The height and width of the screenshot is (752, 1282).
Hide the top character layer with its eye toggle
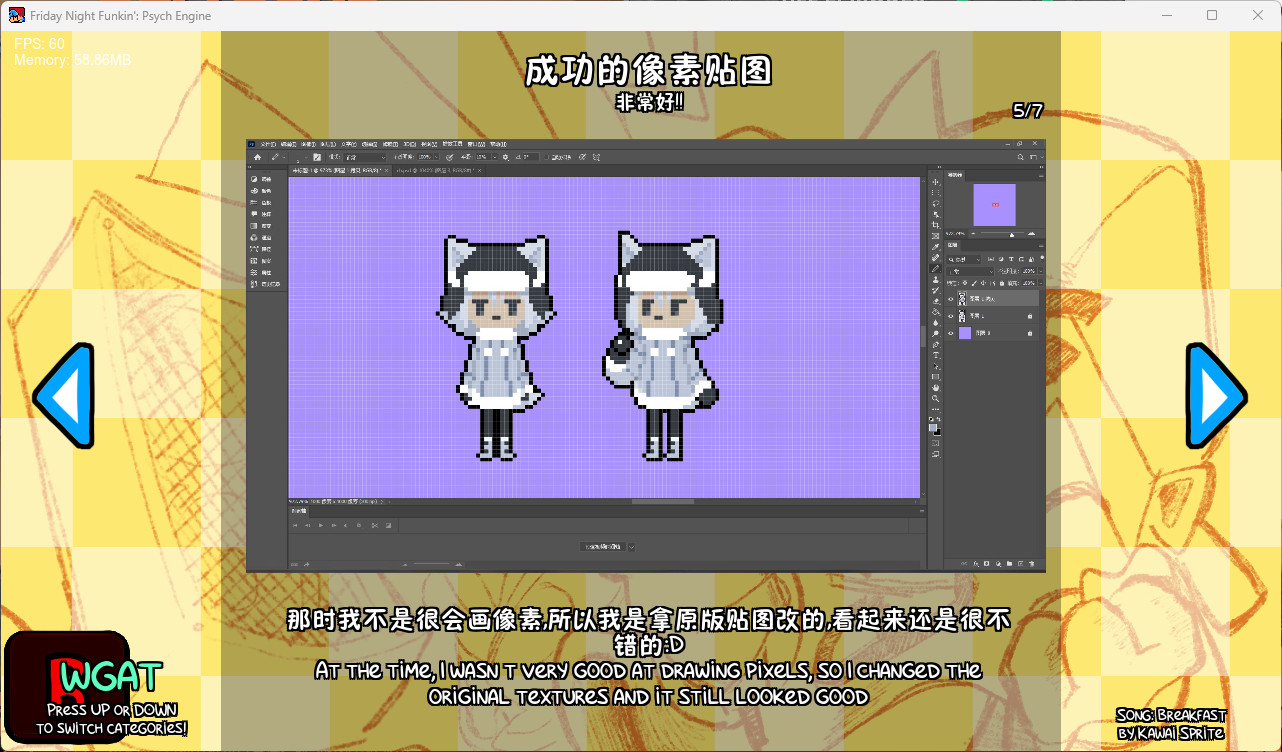pos(950,299)
